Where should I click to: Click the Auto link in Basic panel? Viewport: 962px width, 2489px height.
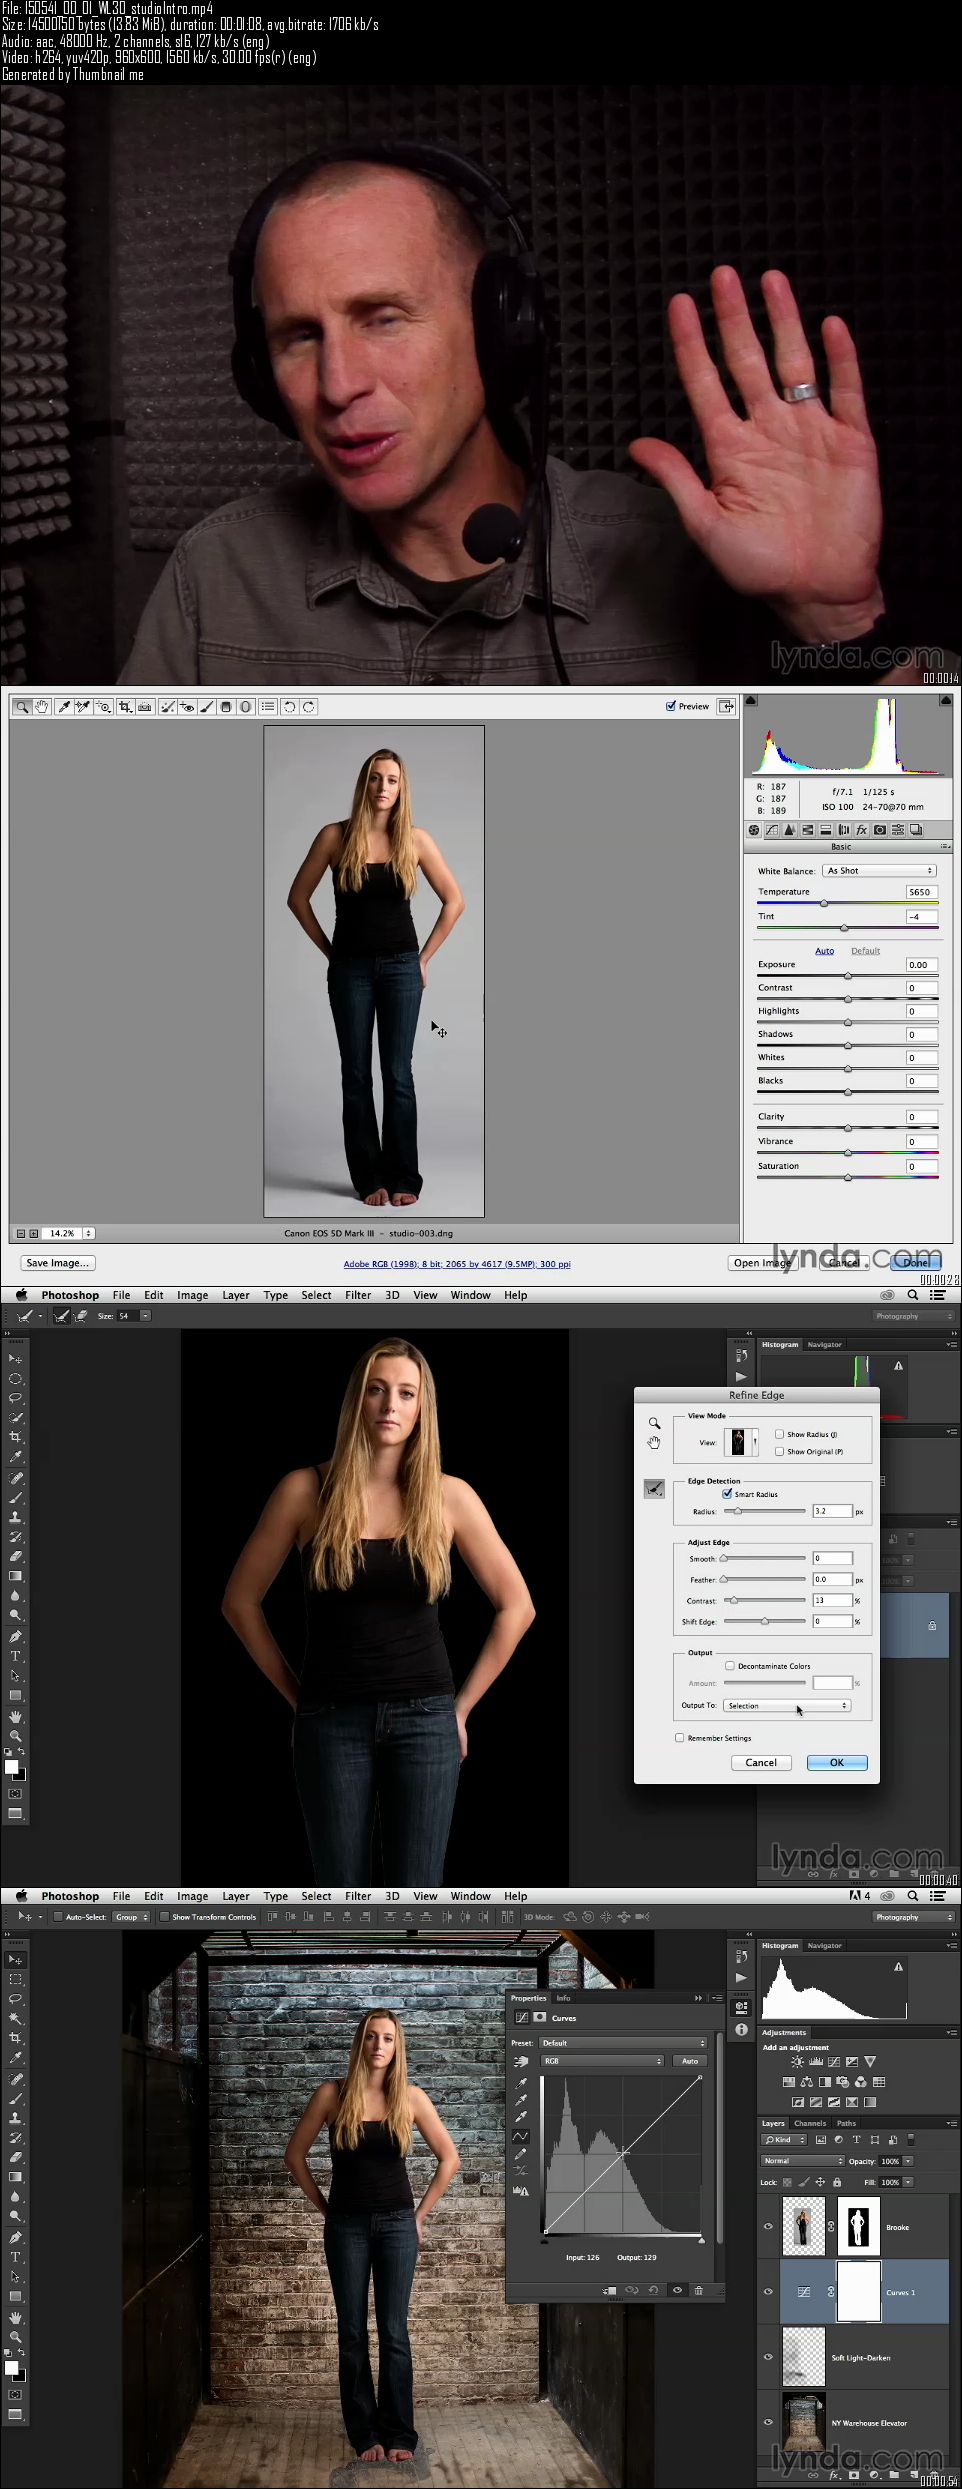coord(824,951)
